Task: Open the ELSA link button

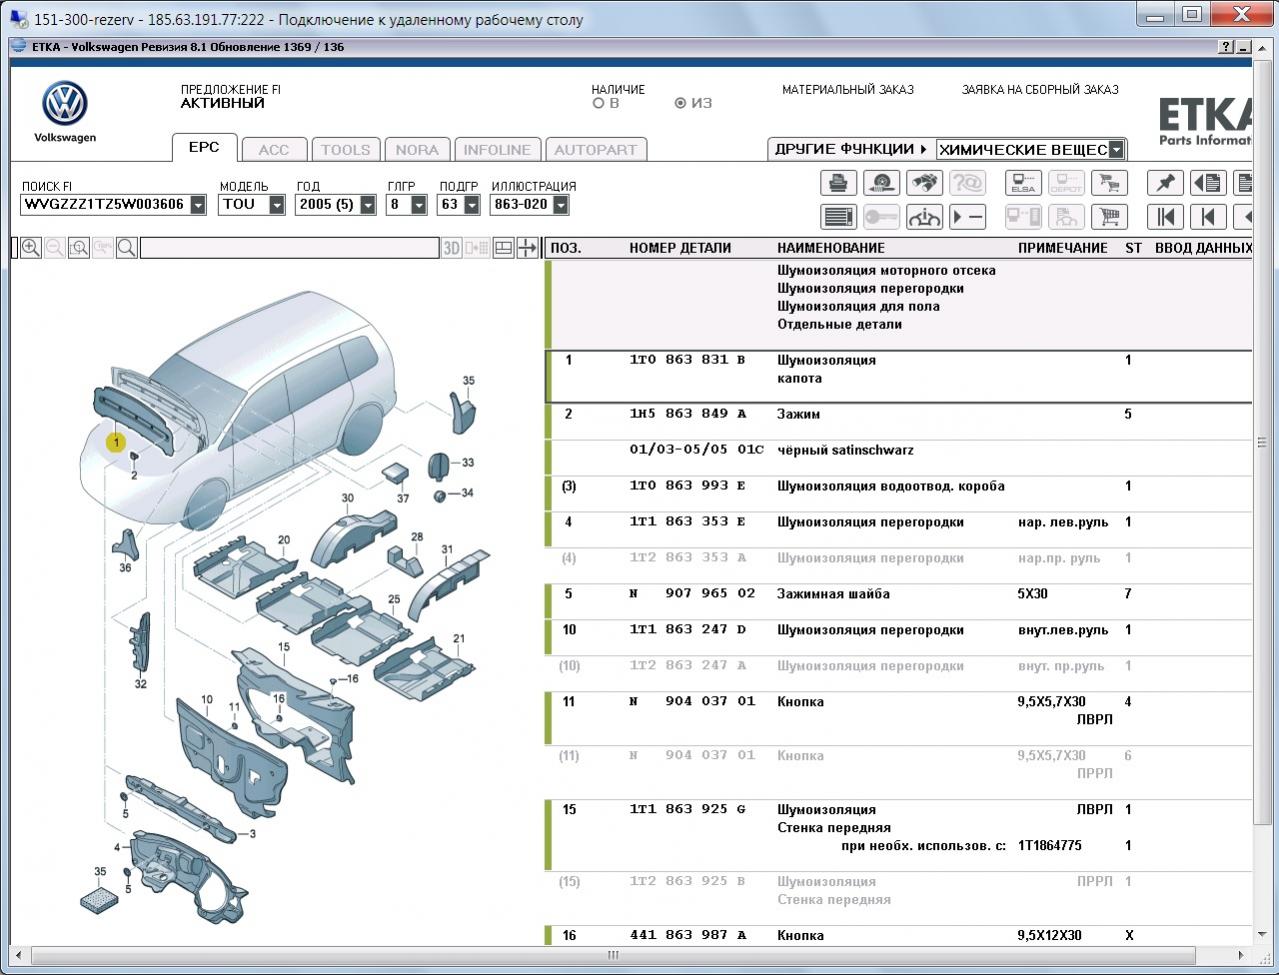Action: tap(1023, 183)
